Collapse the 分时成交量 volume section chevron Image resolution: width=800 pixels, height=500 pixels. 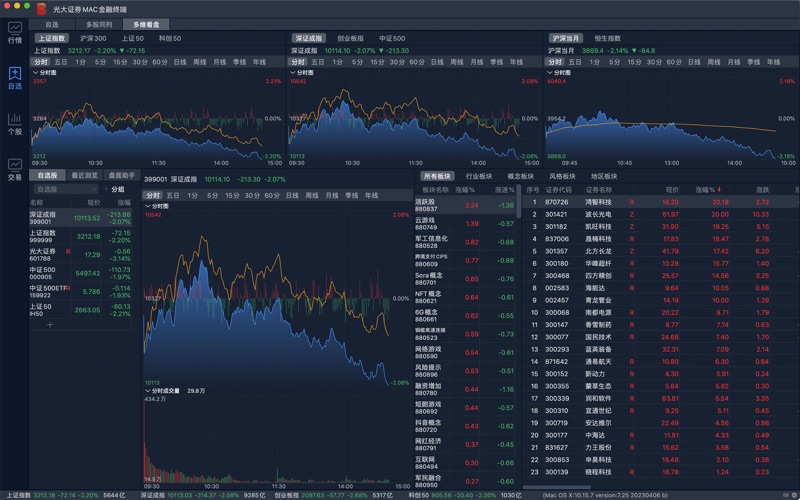pos(148,391)
